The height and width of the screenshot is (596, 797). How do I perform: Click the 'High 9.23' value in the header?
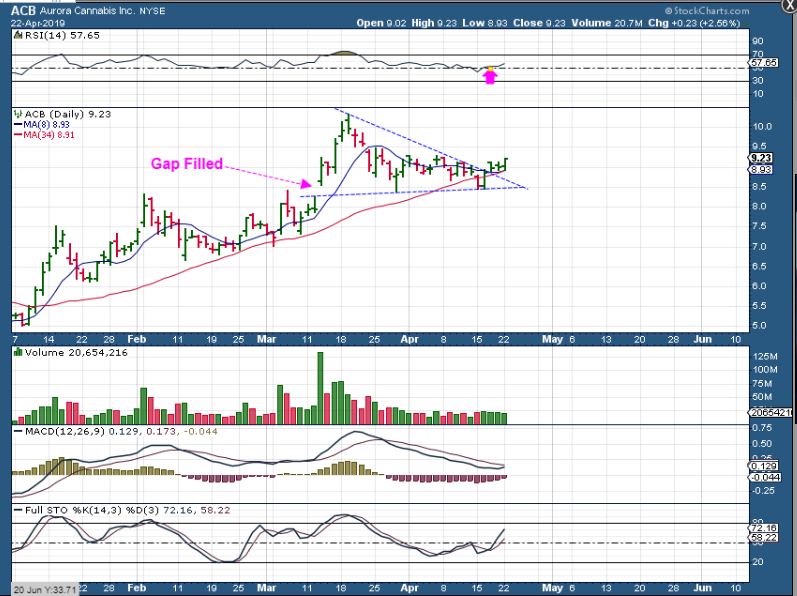pos(434,23)
